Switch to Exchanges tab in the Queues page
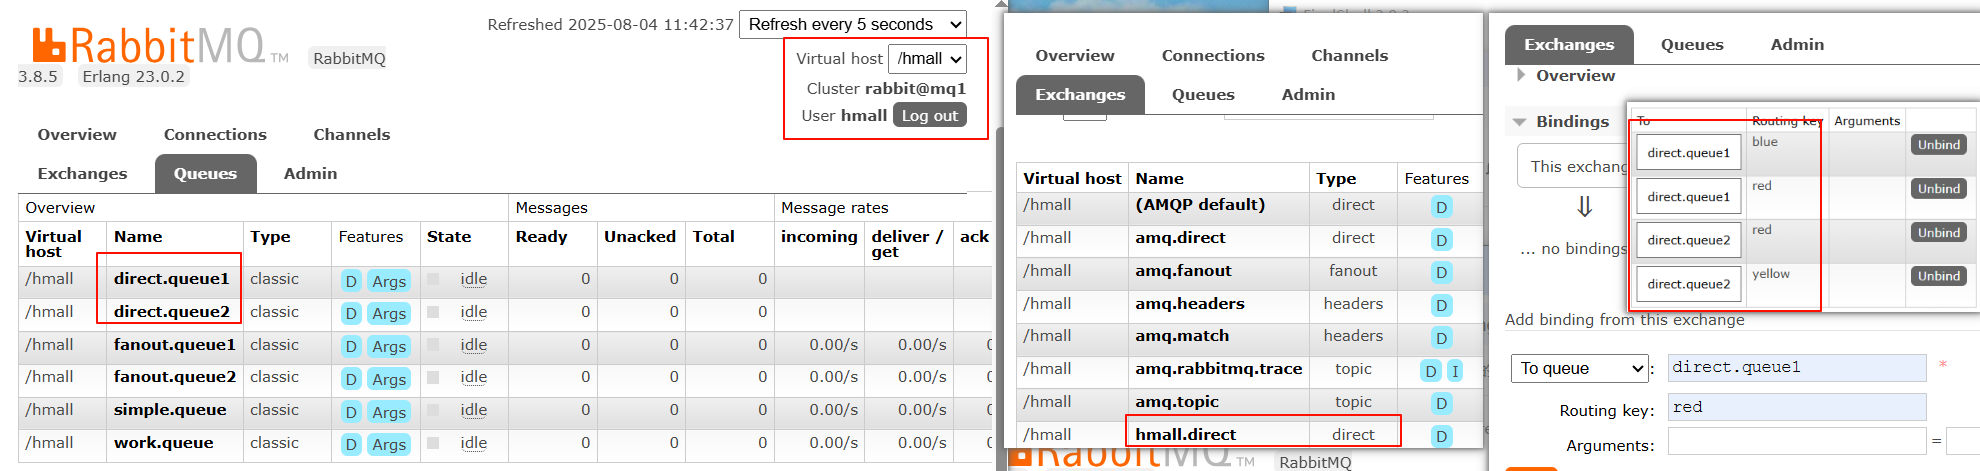 pyautogui.click(x=82, y=173)
